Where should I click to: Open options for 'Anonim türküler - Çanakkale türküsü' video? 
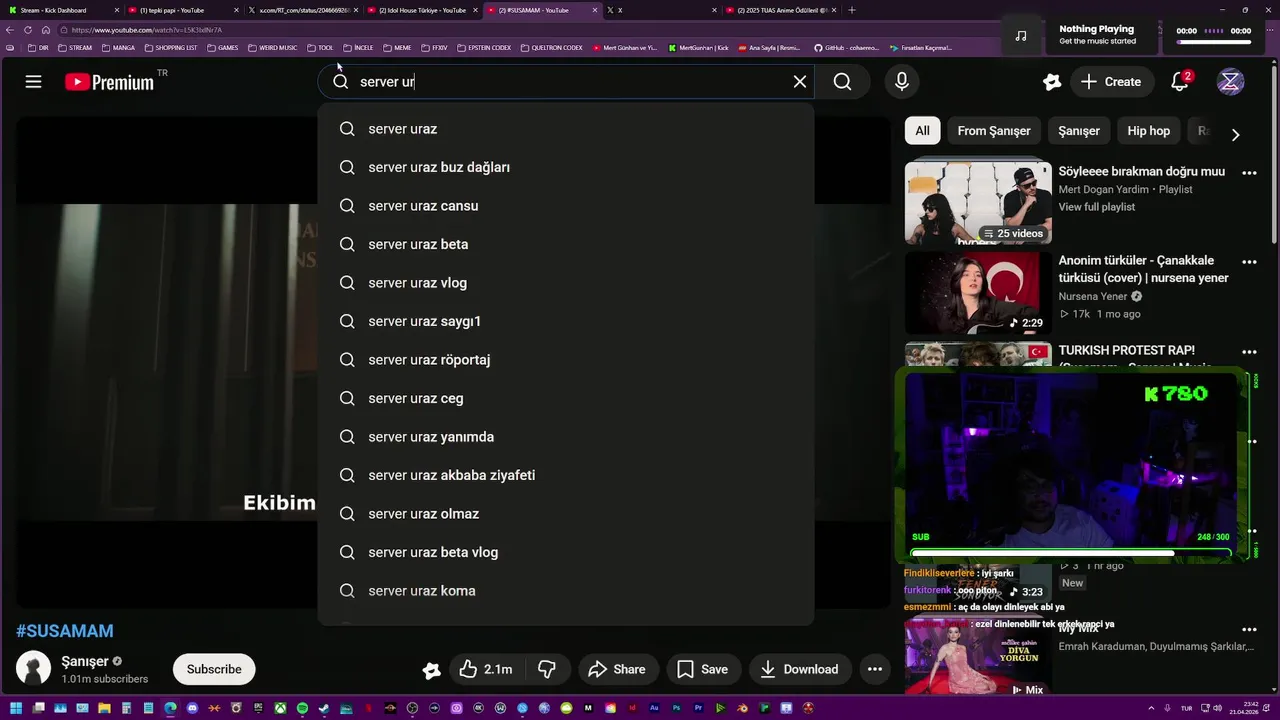pyautogui.click(x=1249, y=262)
